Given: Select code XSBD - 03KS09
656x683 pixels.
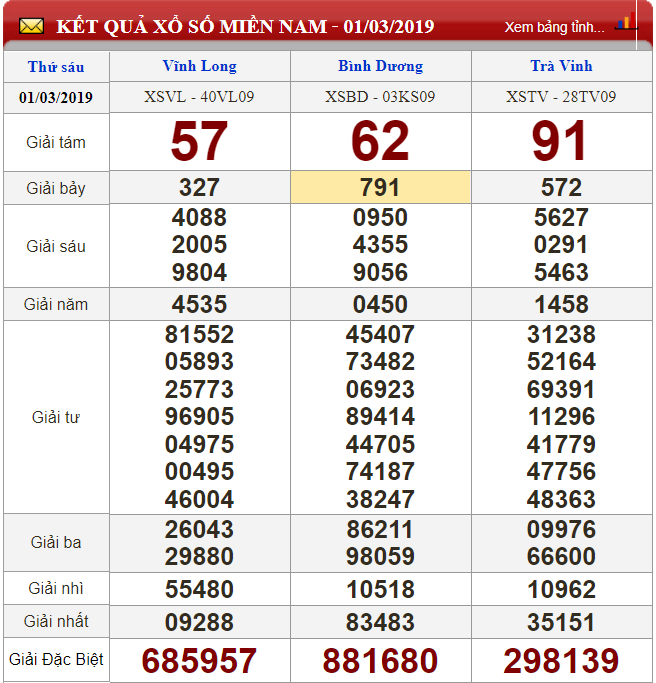Looking at the screenshot, I should 380,97.
